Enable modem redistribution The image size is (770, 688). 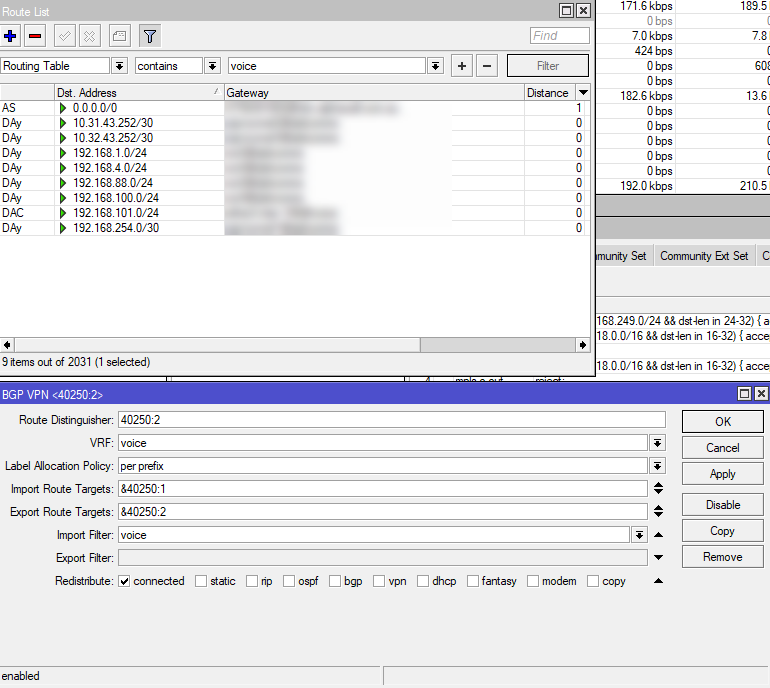[x=533, y=581]
